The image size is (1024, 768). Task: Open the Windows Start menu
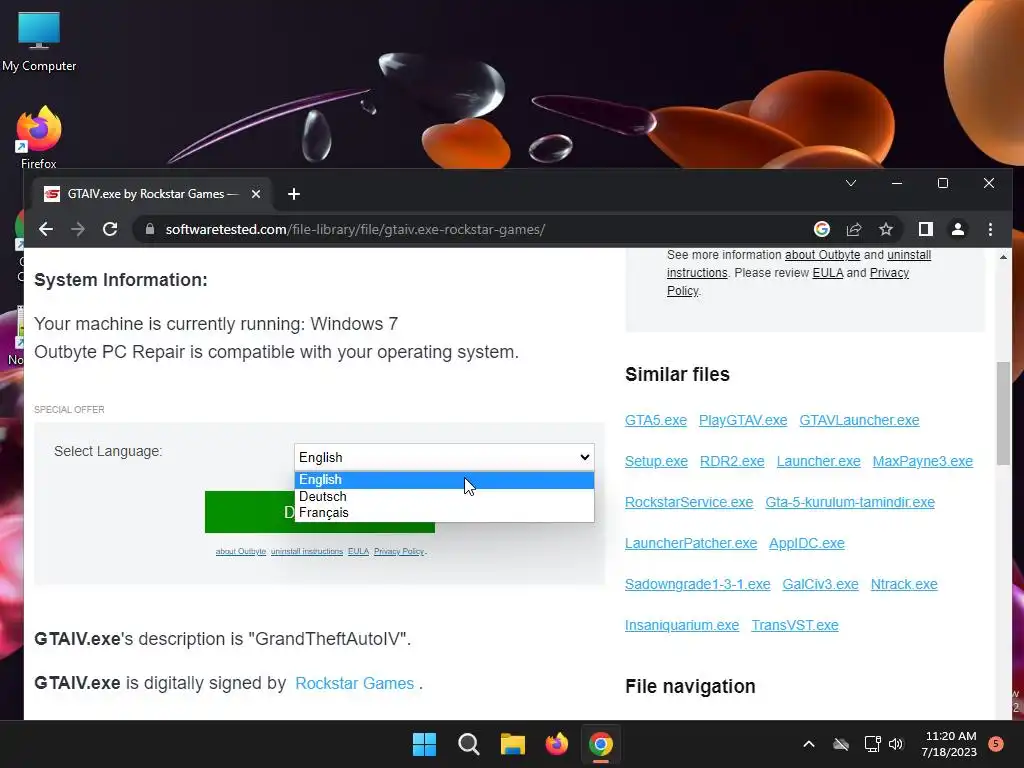tap(424, 744)
